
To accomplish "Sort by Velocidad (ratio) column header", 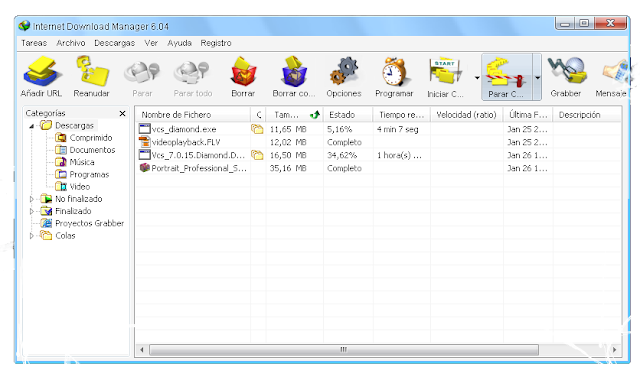I will (467, 115).
